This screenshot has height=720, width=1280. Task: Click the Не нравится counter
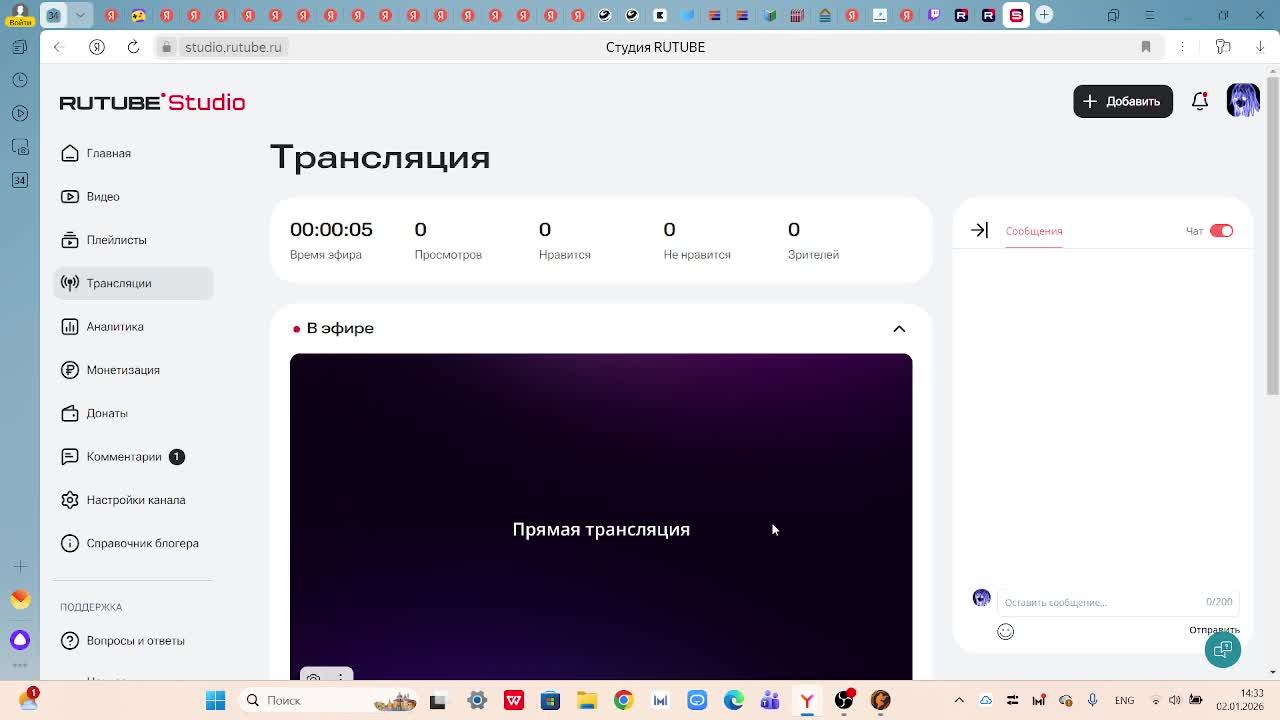697,240
